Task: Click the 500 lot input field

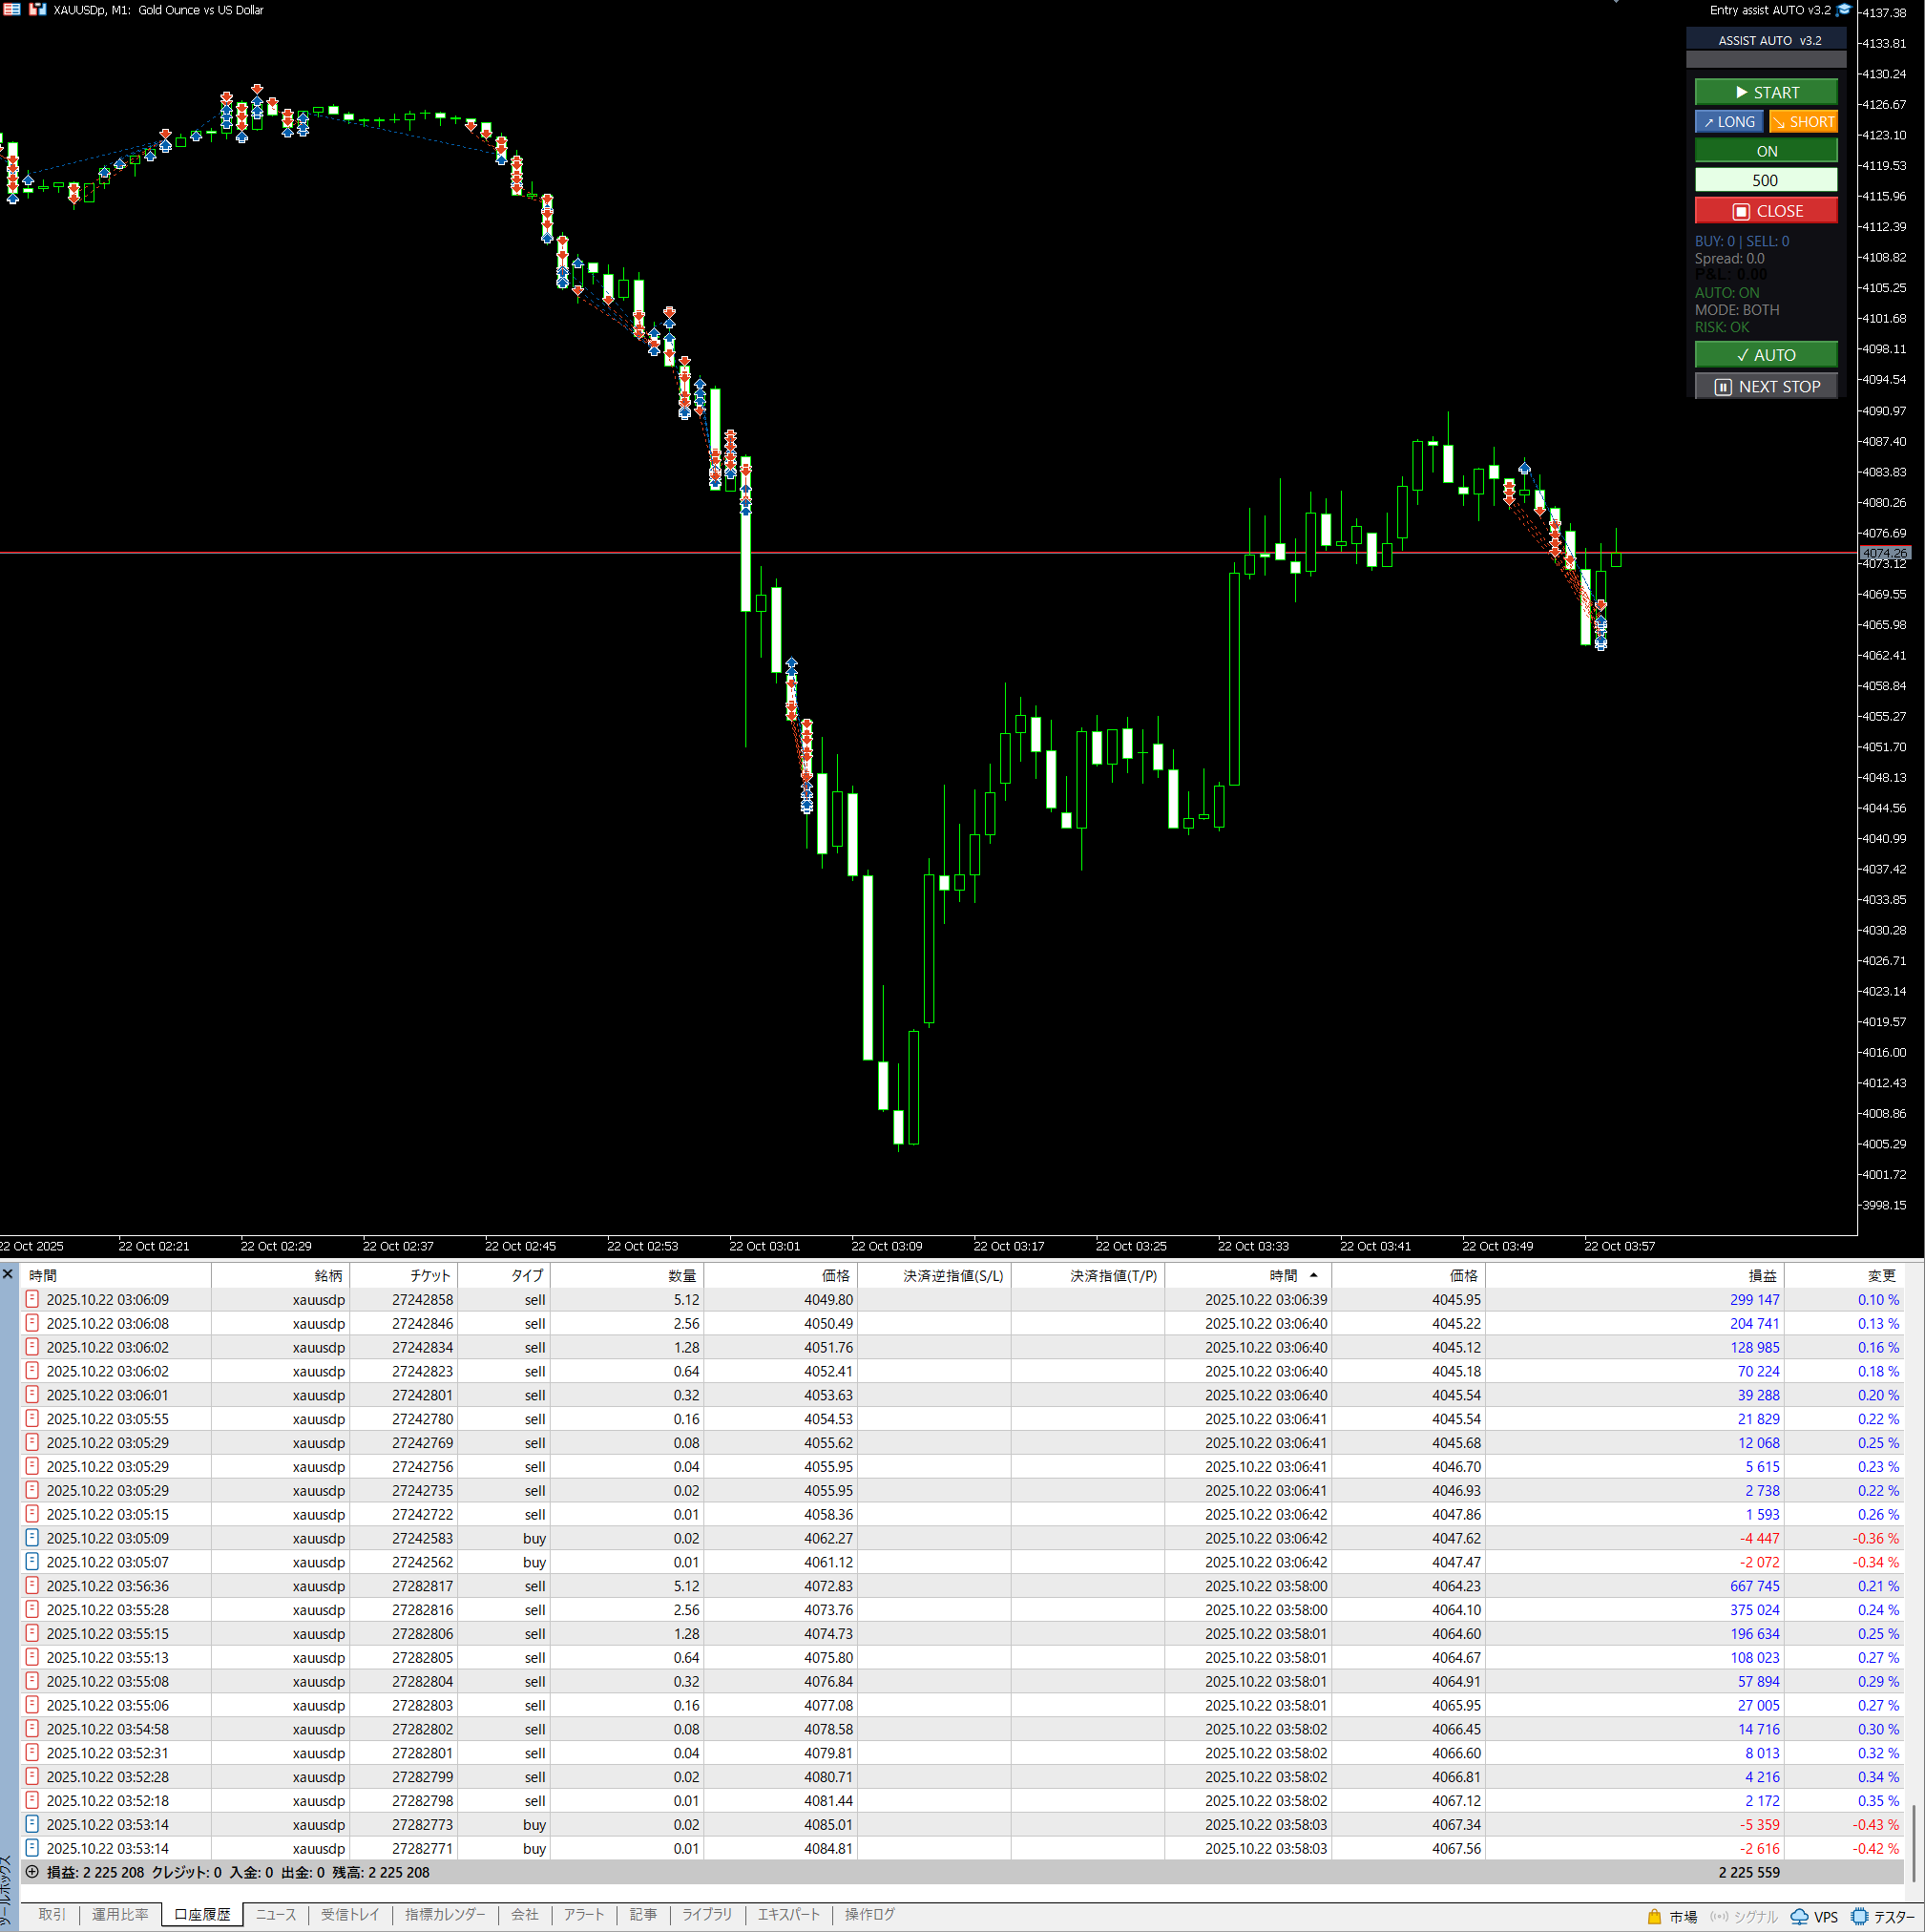Action: [x=1765, y=180]
